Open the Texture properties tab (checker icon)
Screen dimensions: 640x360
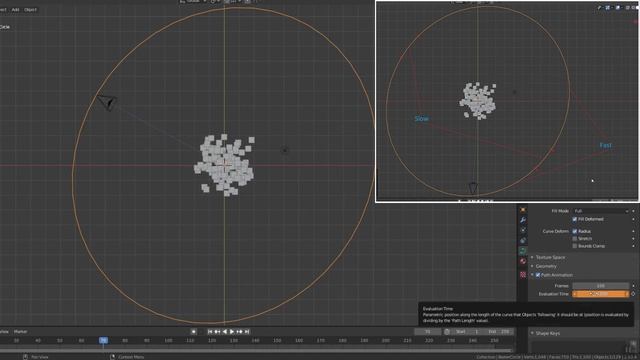pos(523,275)
